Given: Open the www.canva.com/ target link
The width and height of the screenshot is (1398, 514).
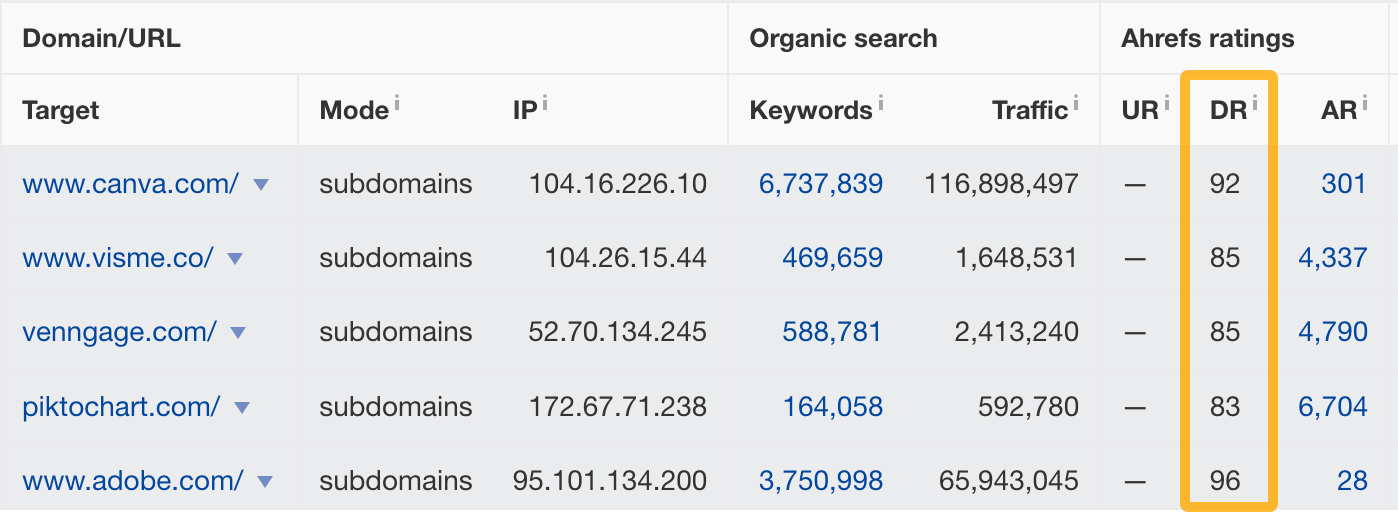Looking at the screenshot, I should click(130, 184).
